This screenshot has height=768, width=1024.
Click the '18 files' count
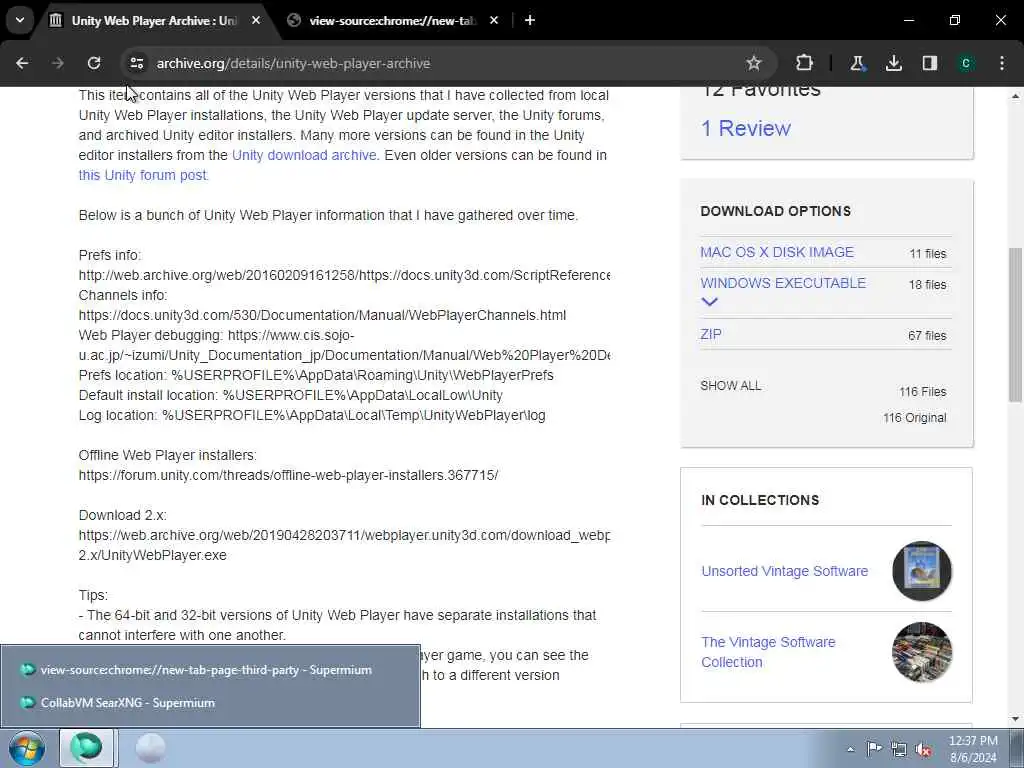[927, 285]
